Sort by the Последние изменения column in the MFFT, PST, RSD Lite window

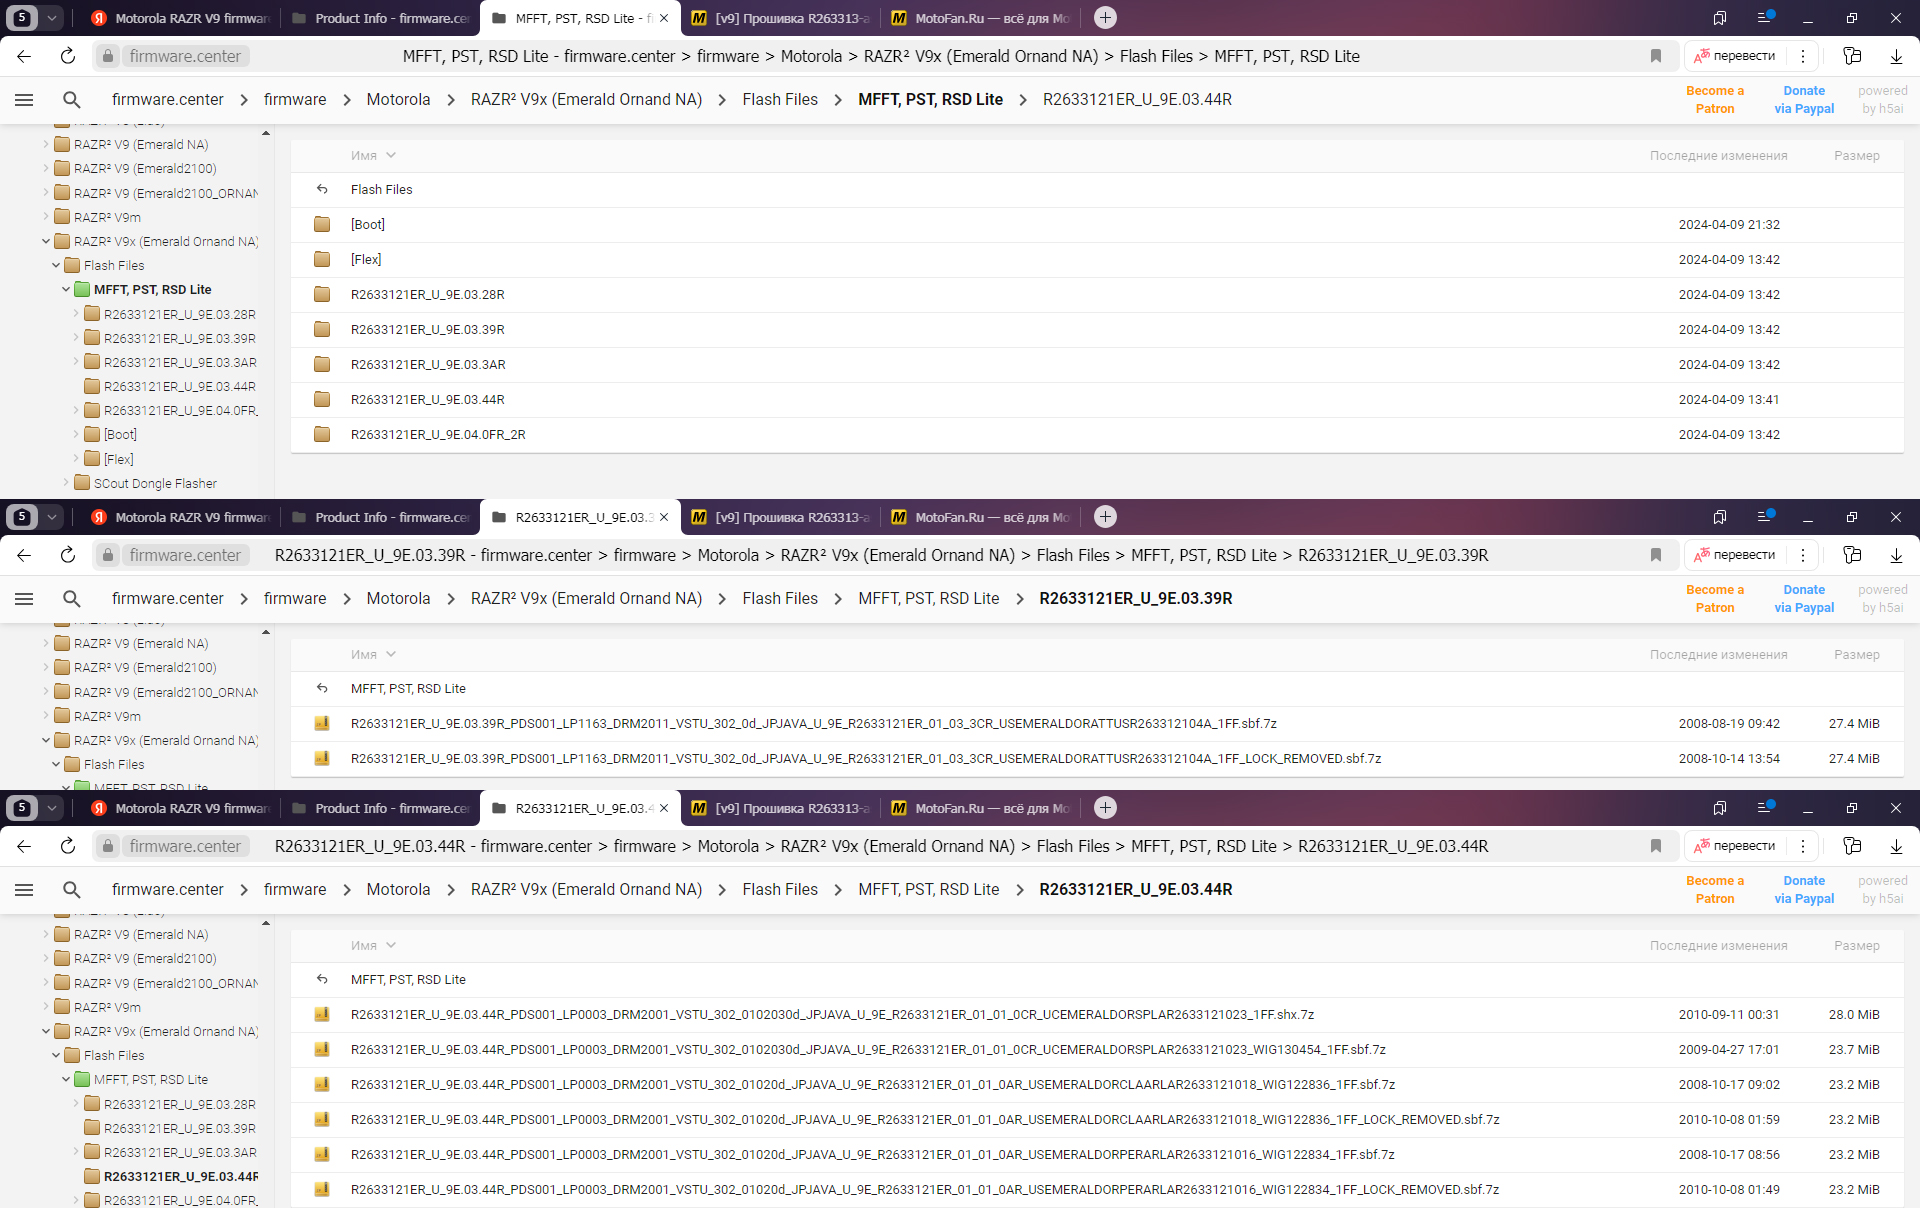(x=1718, y=155)
